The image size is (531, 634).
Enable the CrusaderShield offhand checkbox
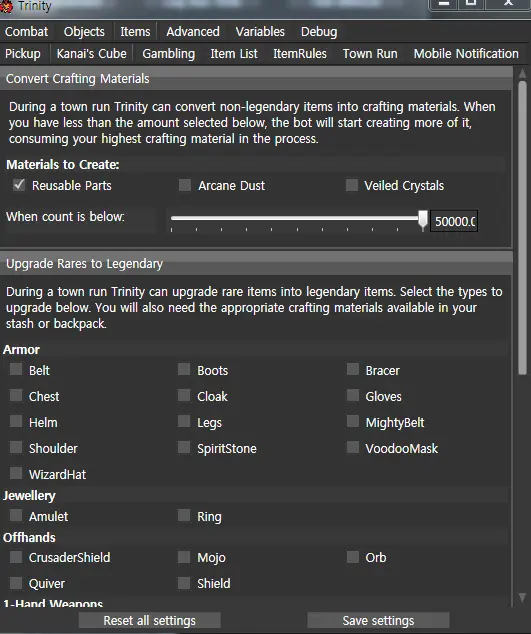click(x=16, y=556)
